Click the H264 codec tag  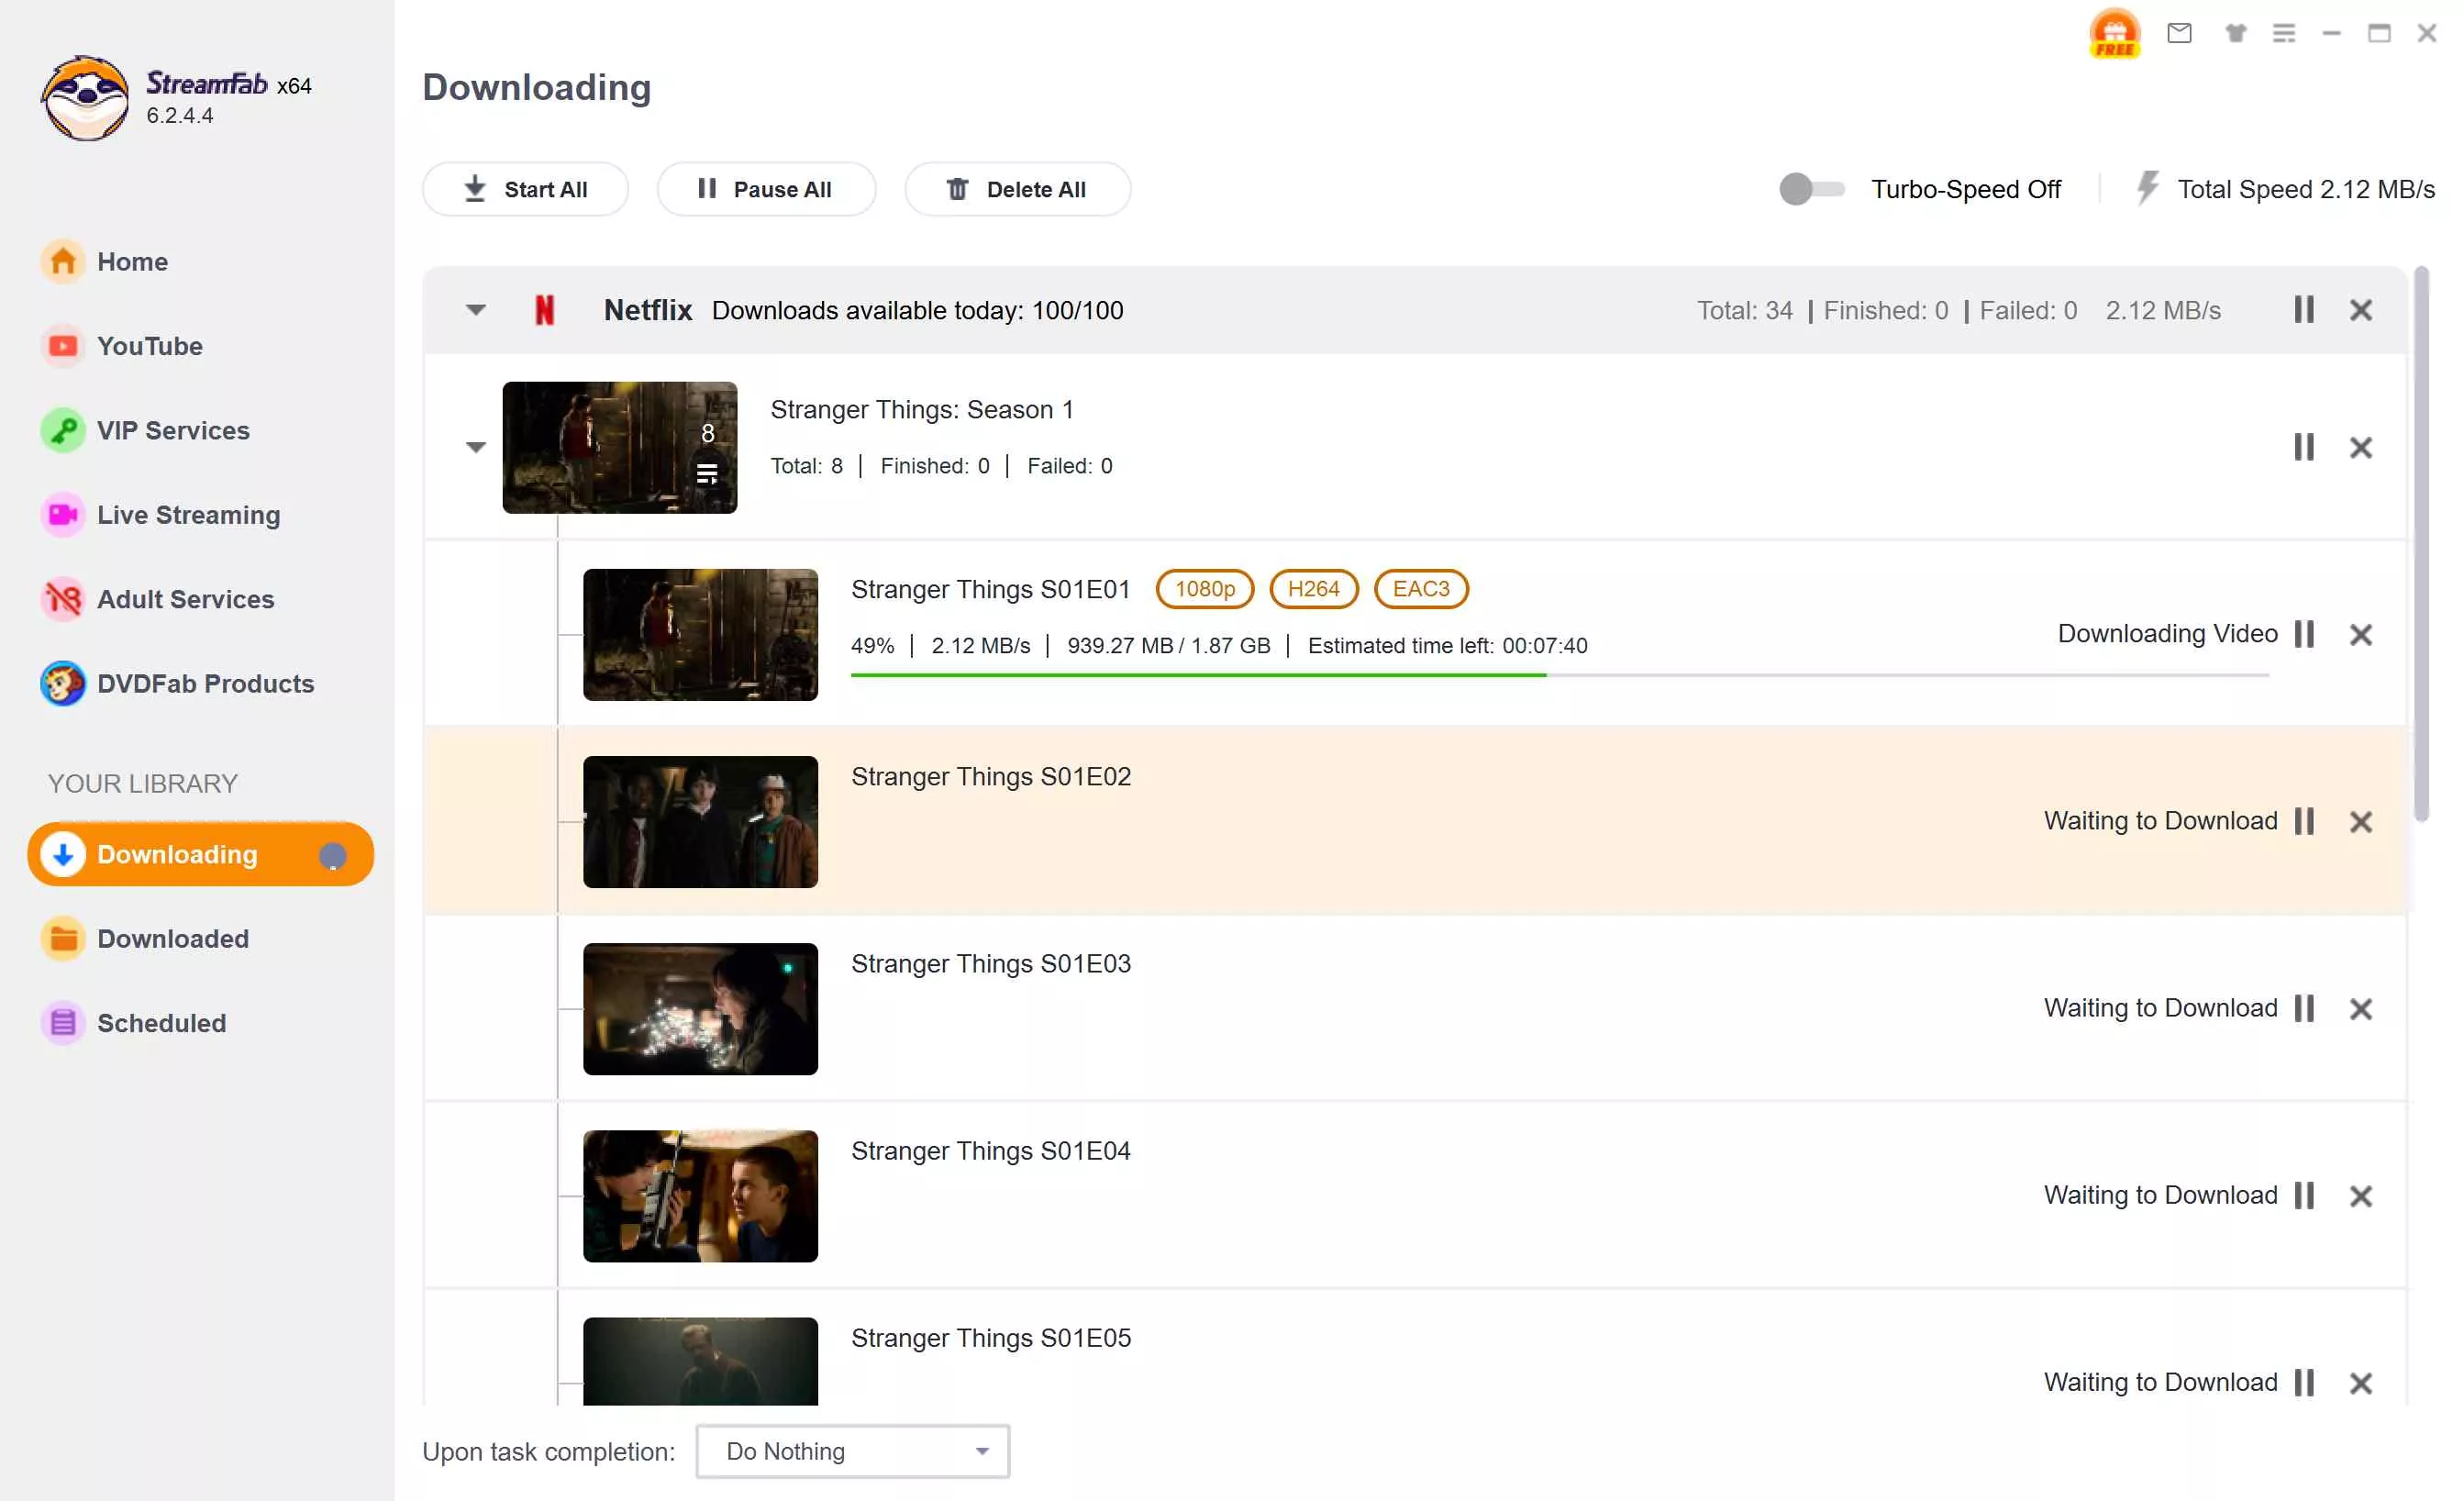1313,588
